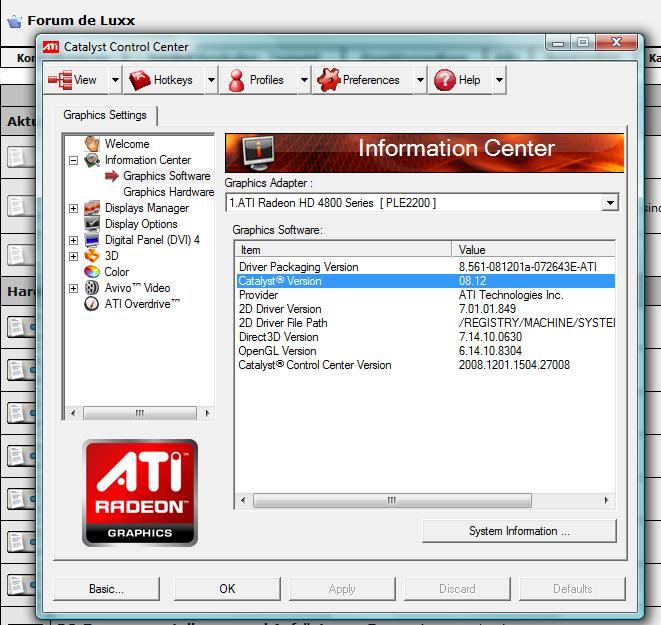The width and height of the screenshot is (661, 625).
Task: Click the Color wheel icon
Action: pos(92,272)
